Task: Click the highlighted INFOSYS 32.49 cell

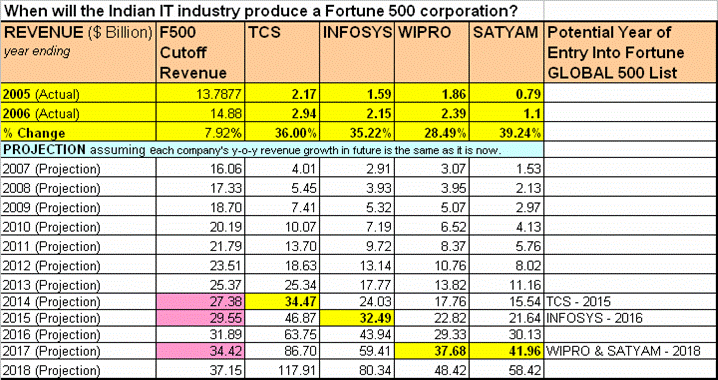Action: pyautogui.click(x=356, y=318)
